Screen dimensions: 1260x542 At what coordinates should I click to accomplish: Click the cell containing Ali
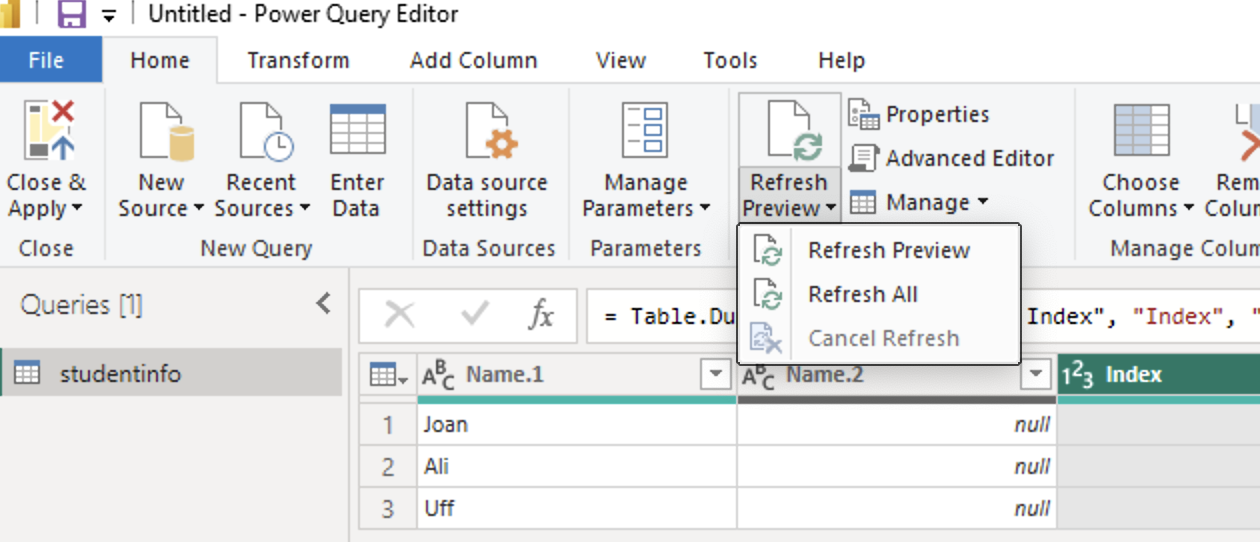point(577,466)
